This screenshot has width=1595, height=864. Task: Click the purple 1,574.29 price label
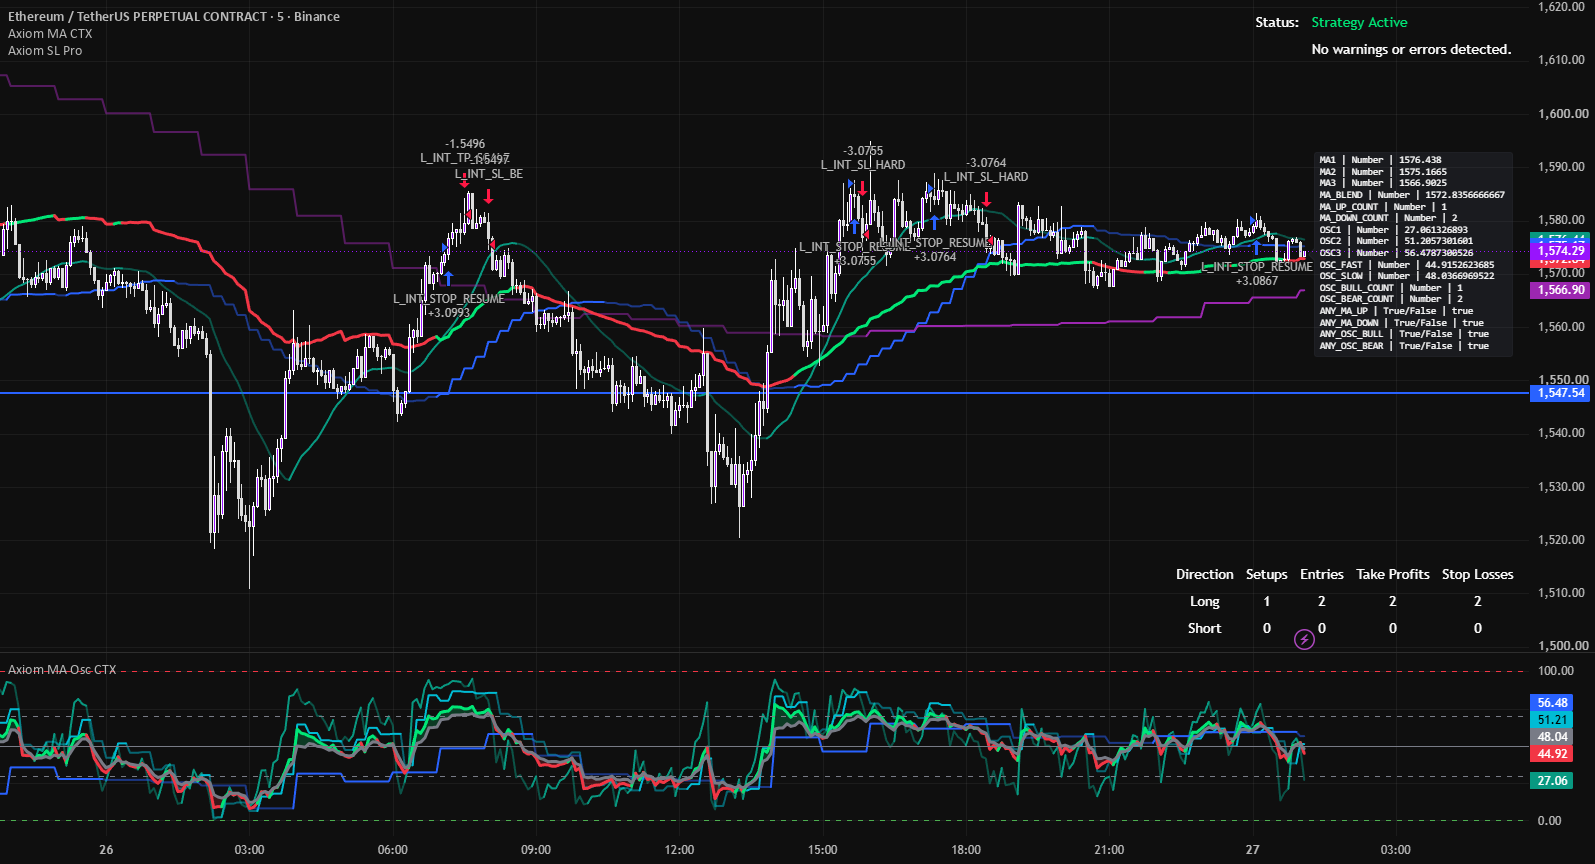pos(1561,251)
